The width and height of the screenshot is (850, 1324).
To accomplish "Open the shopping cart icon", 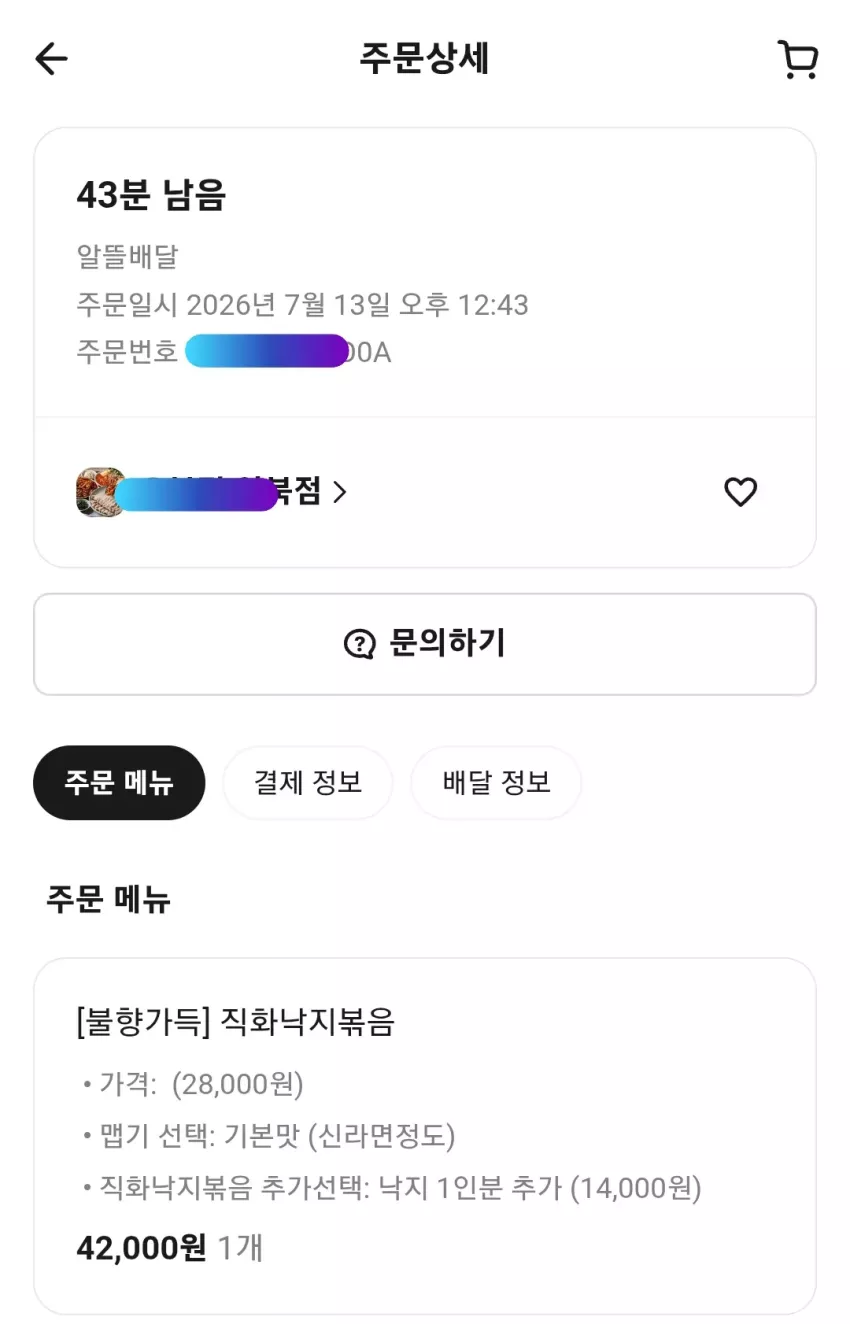I will tap(797, 60).
